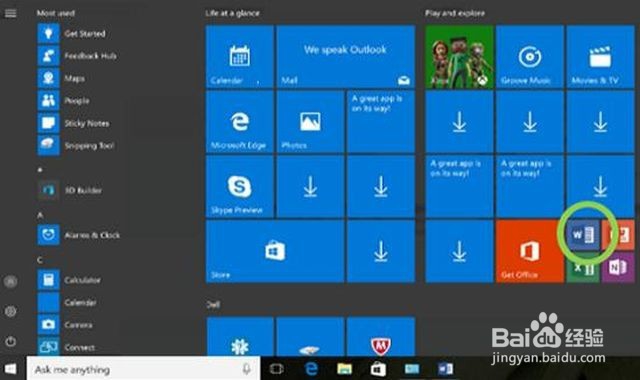The height and width of the screenshot is (380, 640).
Task: Open the Photos tile
Action: 310,122
